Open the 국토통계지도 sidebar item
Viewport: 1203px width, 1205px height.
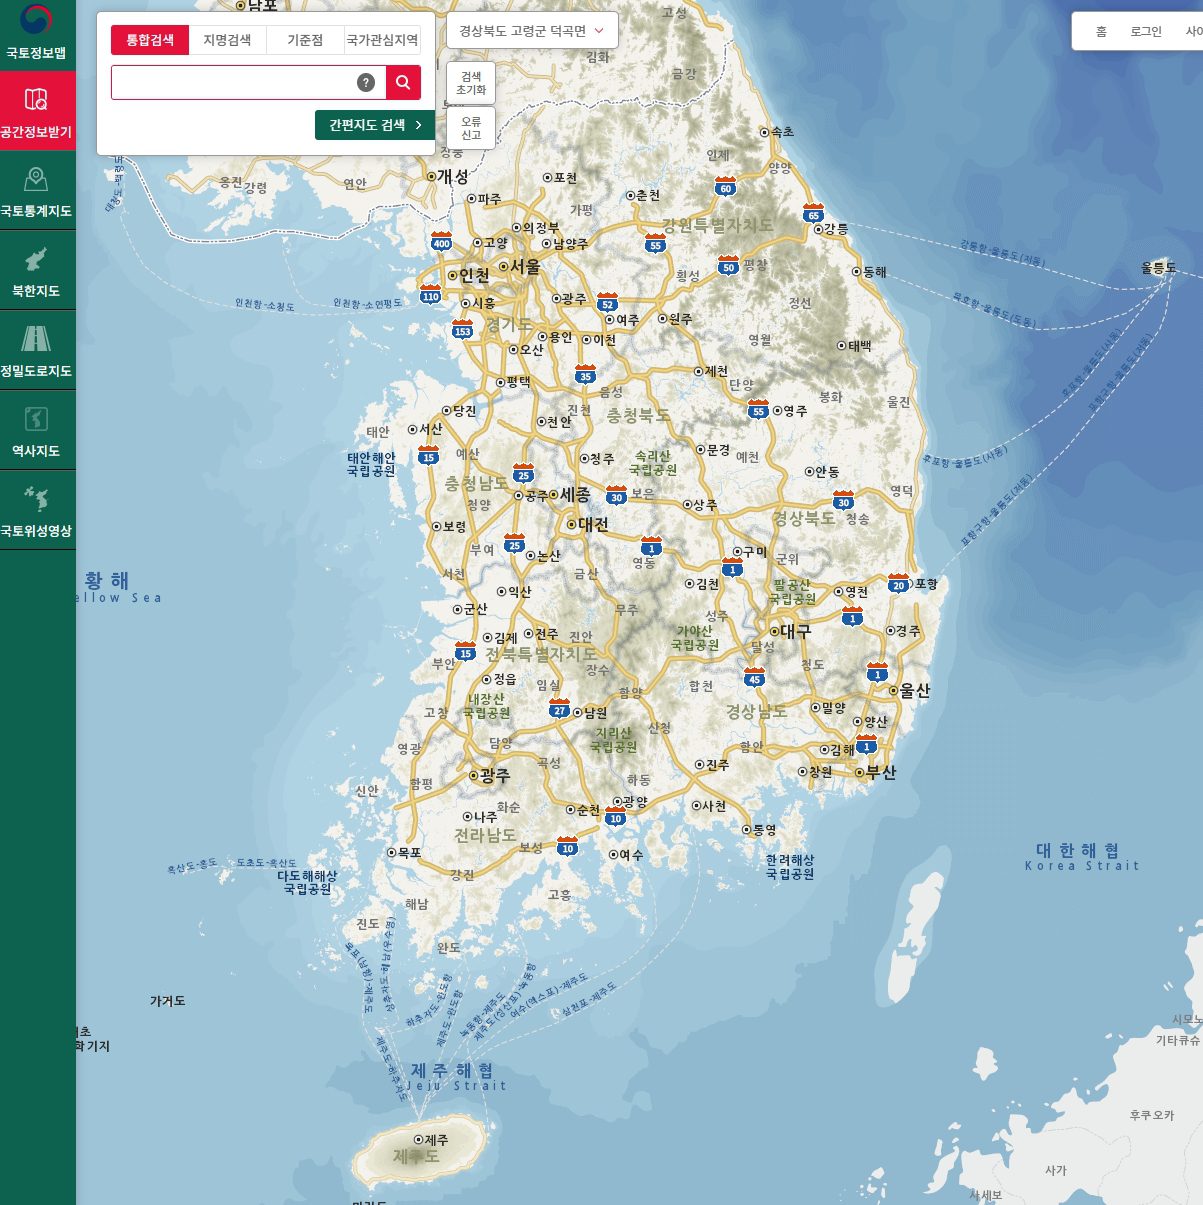(37, 191)
